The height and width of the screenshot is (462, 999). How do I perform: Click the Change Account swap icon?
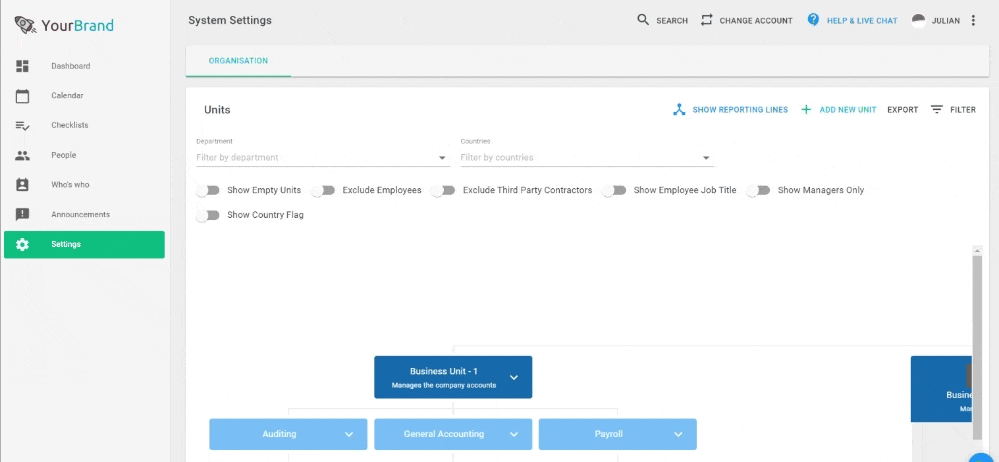tap(706, 20)
